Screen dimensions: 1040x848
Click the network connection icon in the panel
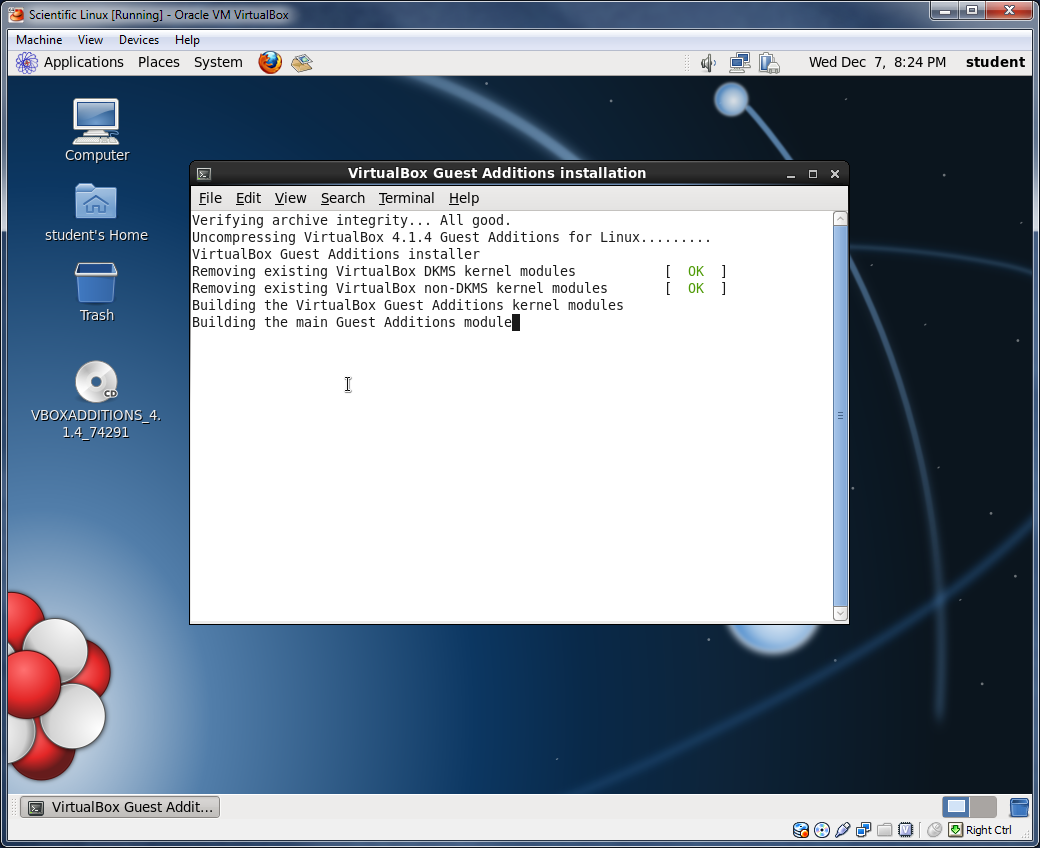[x=740, y=63]
